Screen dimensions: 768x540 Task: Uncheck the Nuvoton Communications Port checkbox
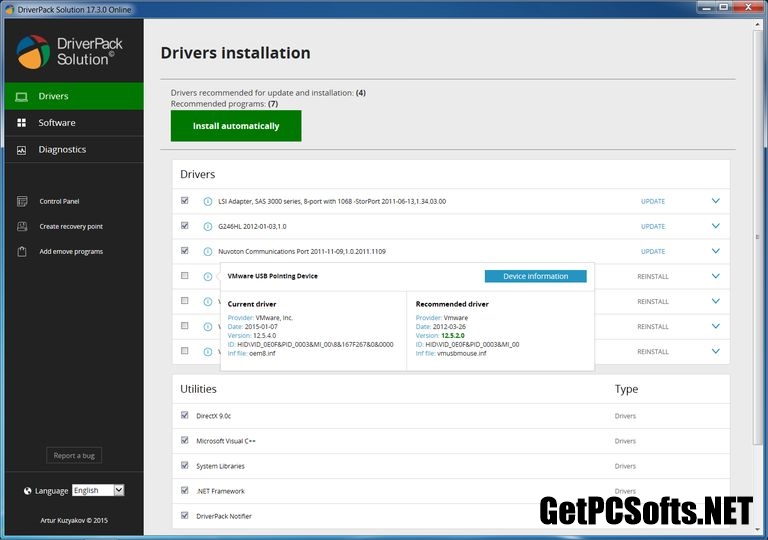coord(185,250)
